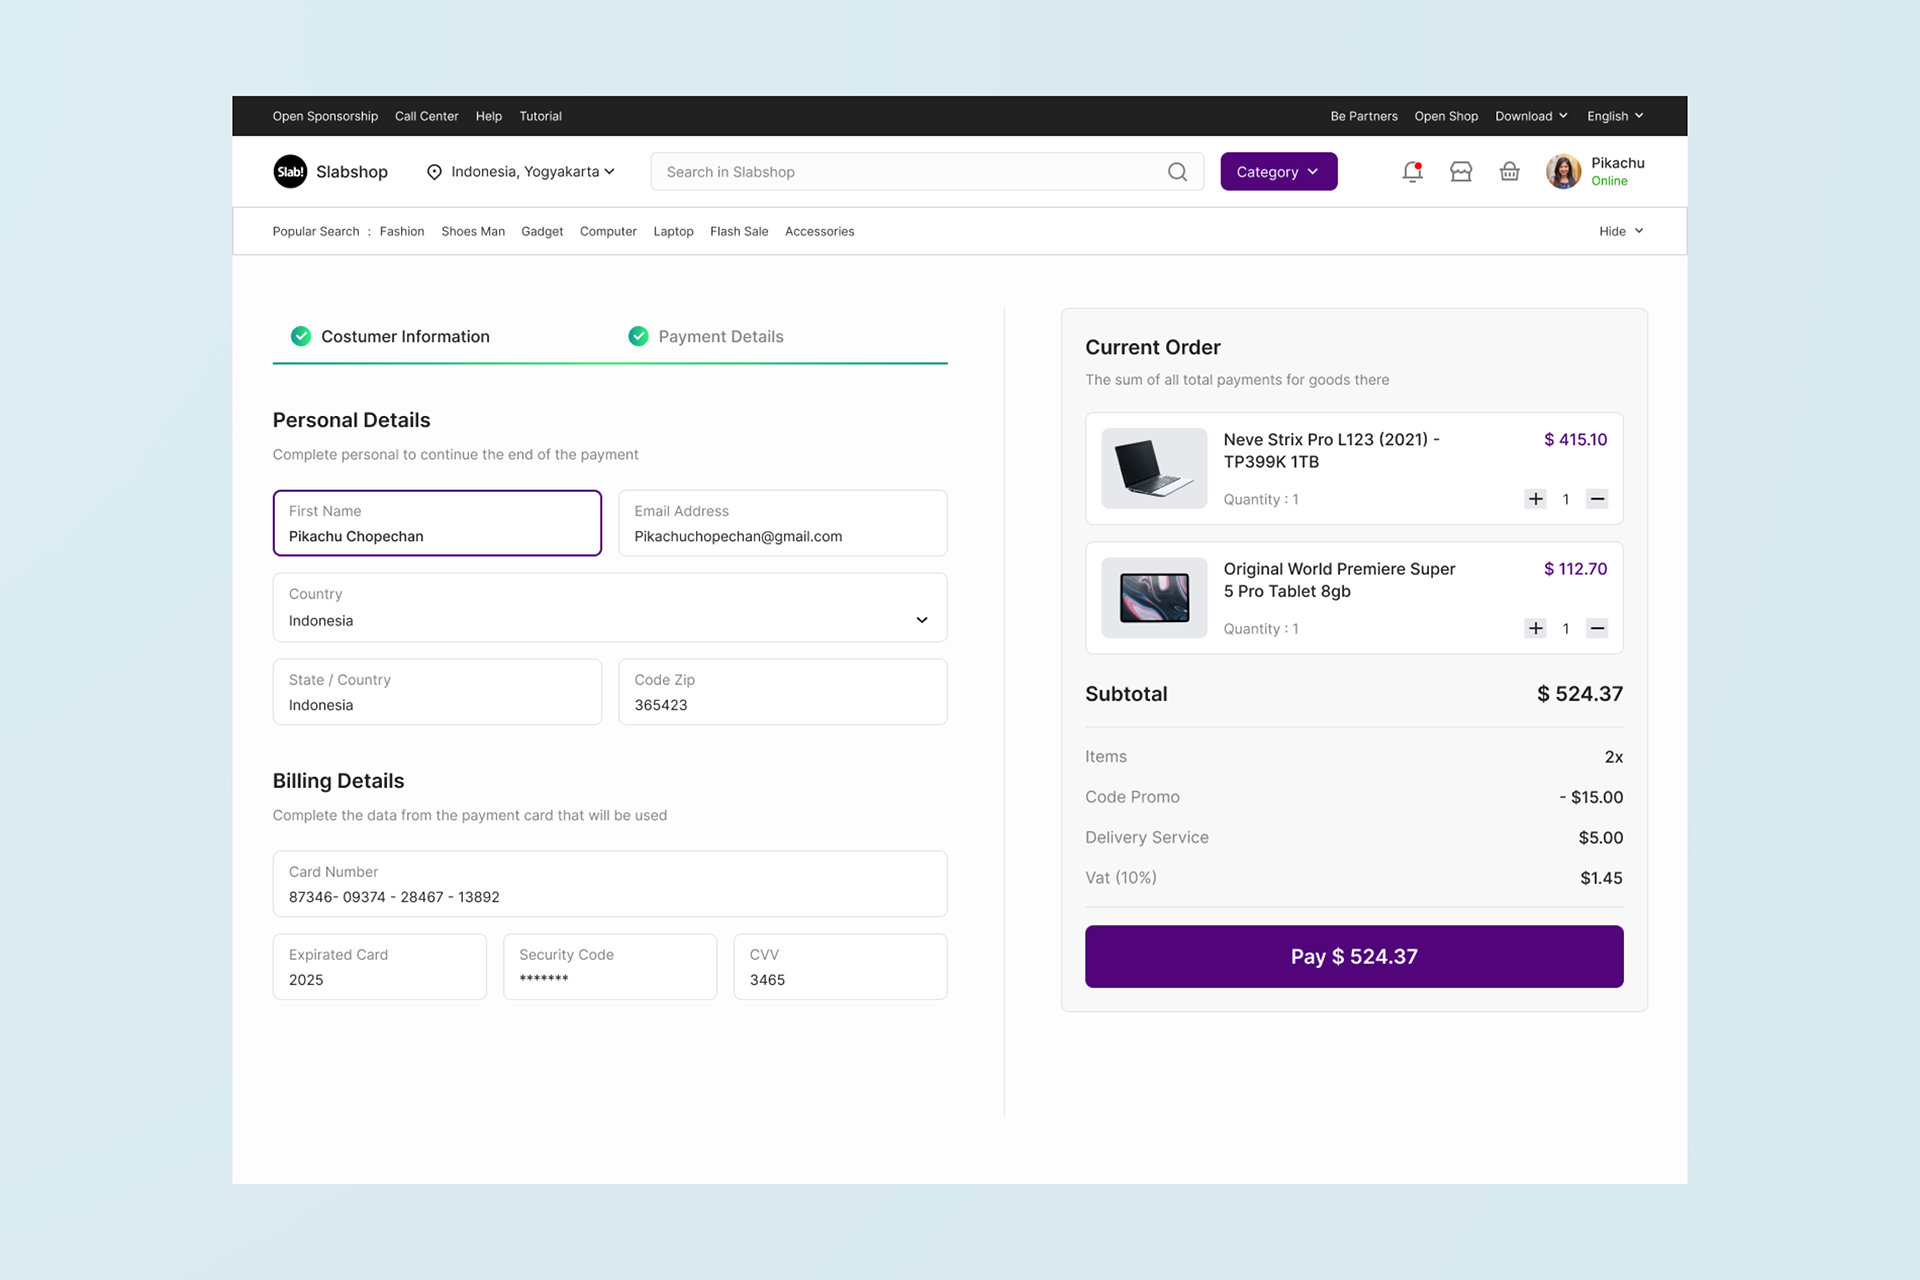This screenshot has width=1920, height=1280.
Task: Click the Card Number input field
Action: click(609, 884)
